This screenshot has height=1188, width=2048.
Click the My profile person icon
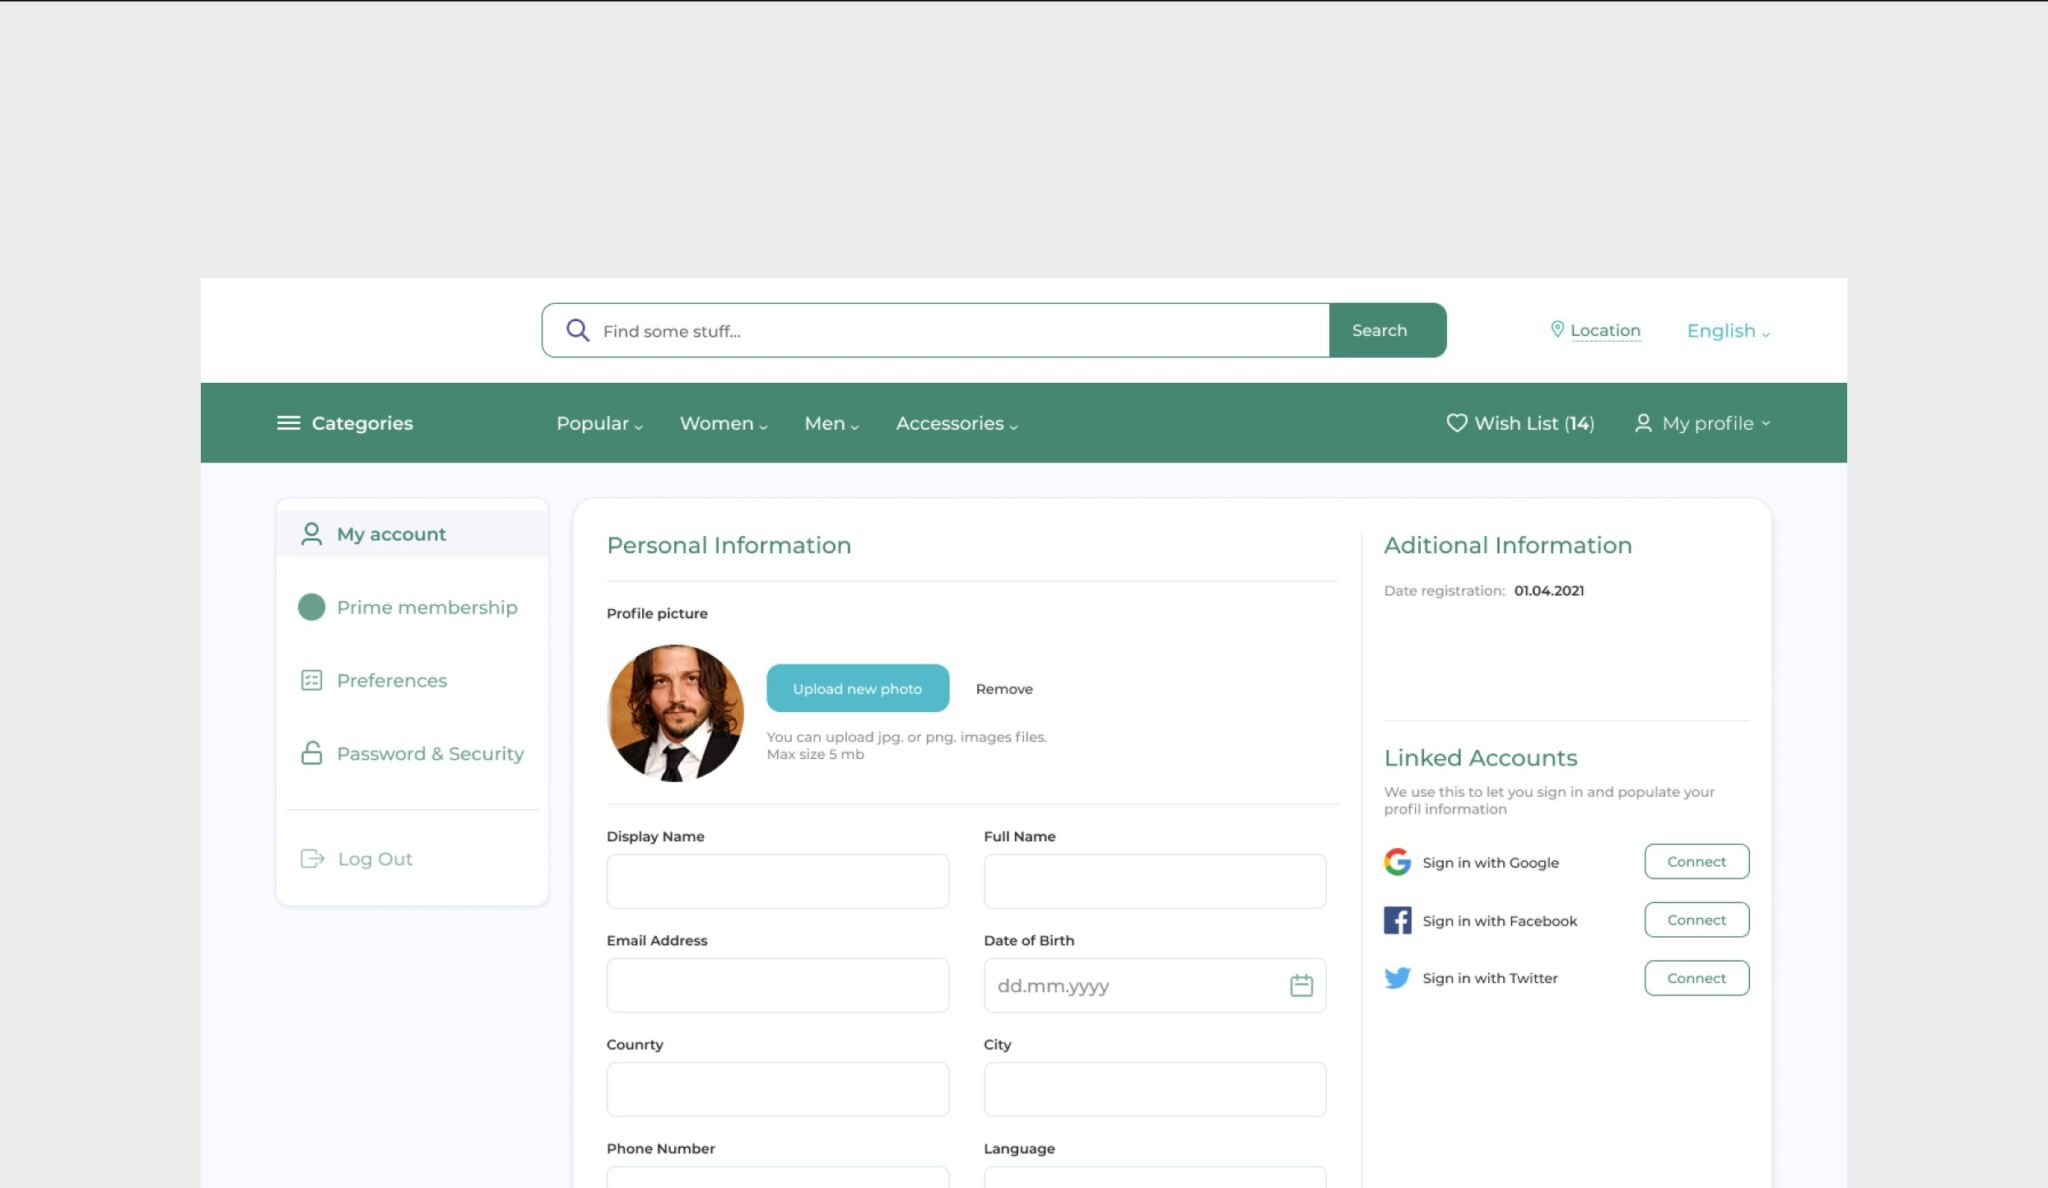(x=1643, y=423)
